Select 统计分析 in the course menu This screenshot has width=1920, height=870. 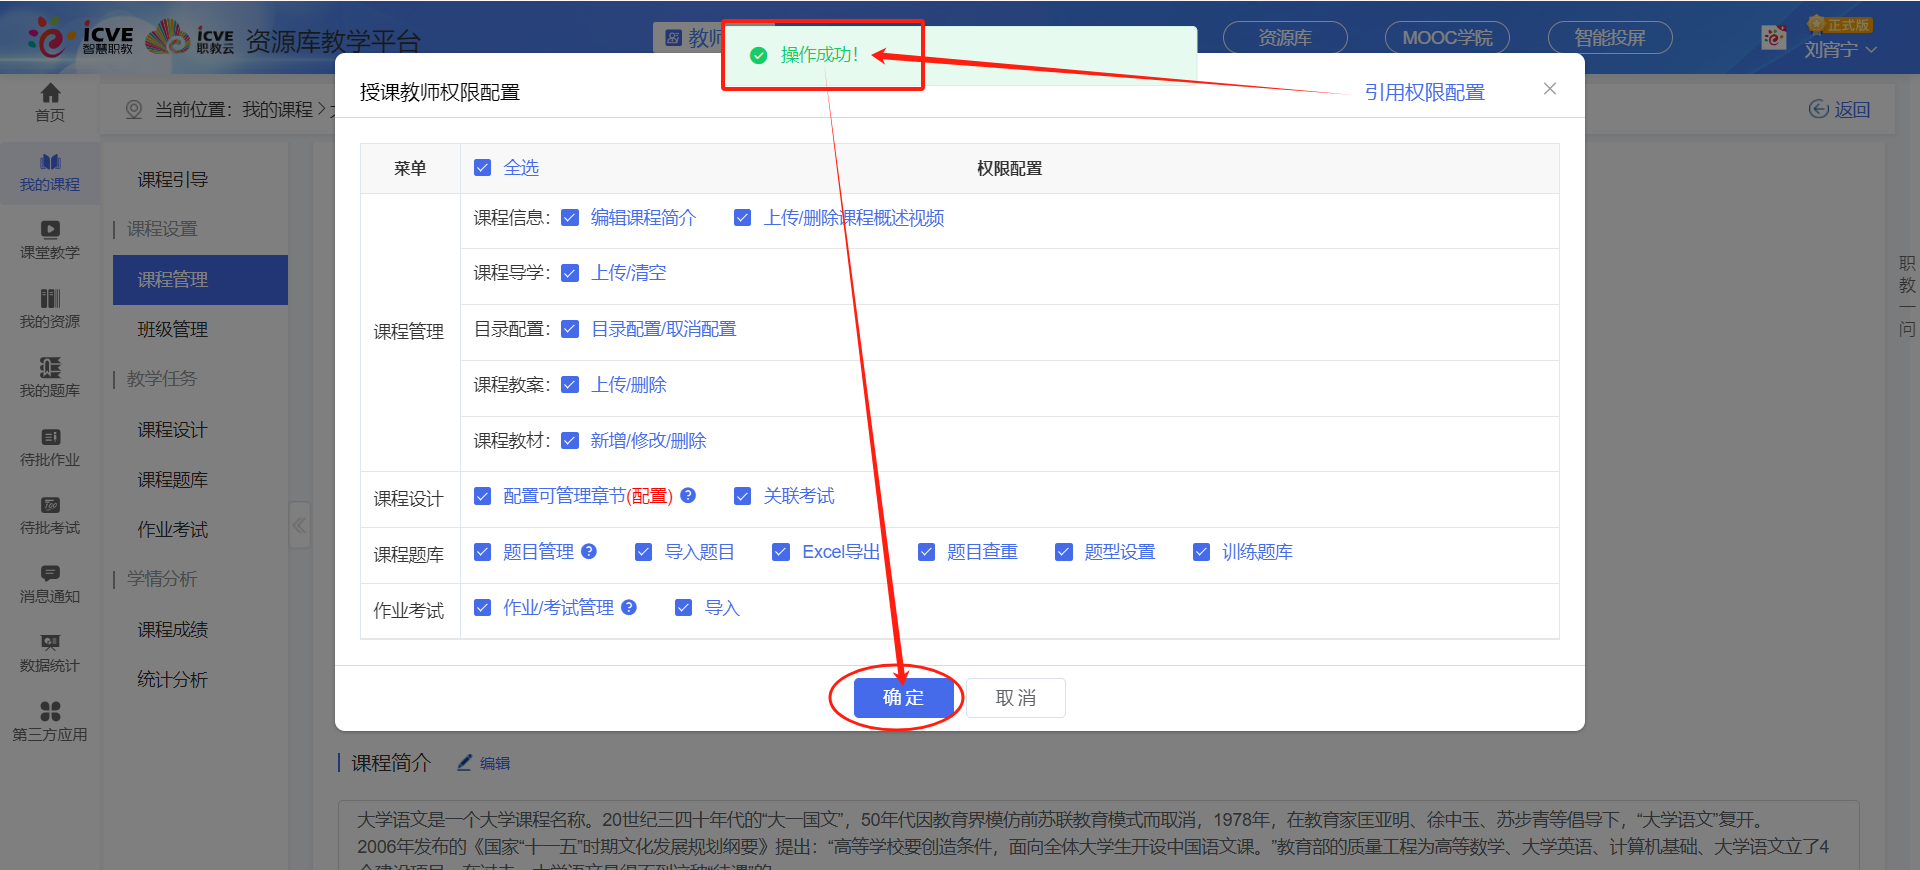click(173, 680)
